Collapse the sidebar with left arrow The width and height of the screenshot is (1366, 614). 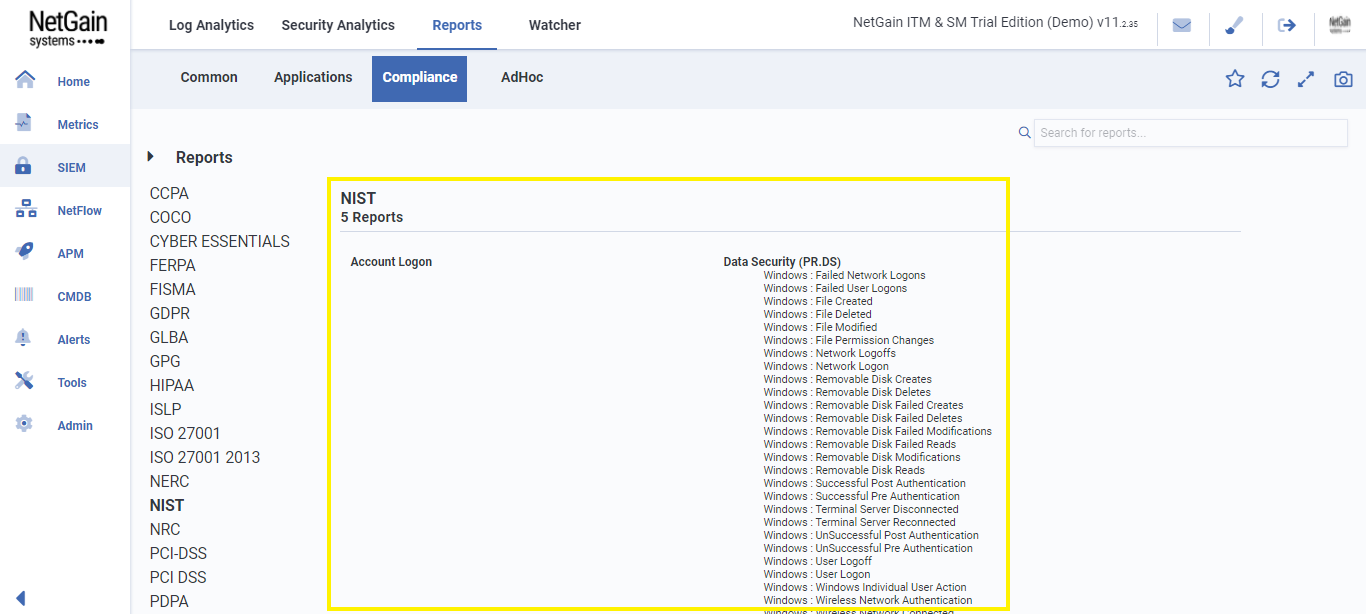click(x=20, y=598)
